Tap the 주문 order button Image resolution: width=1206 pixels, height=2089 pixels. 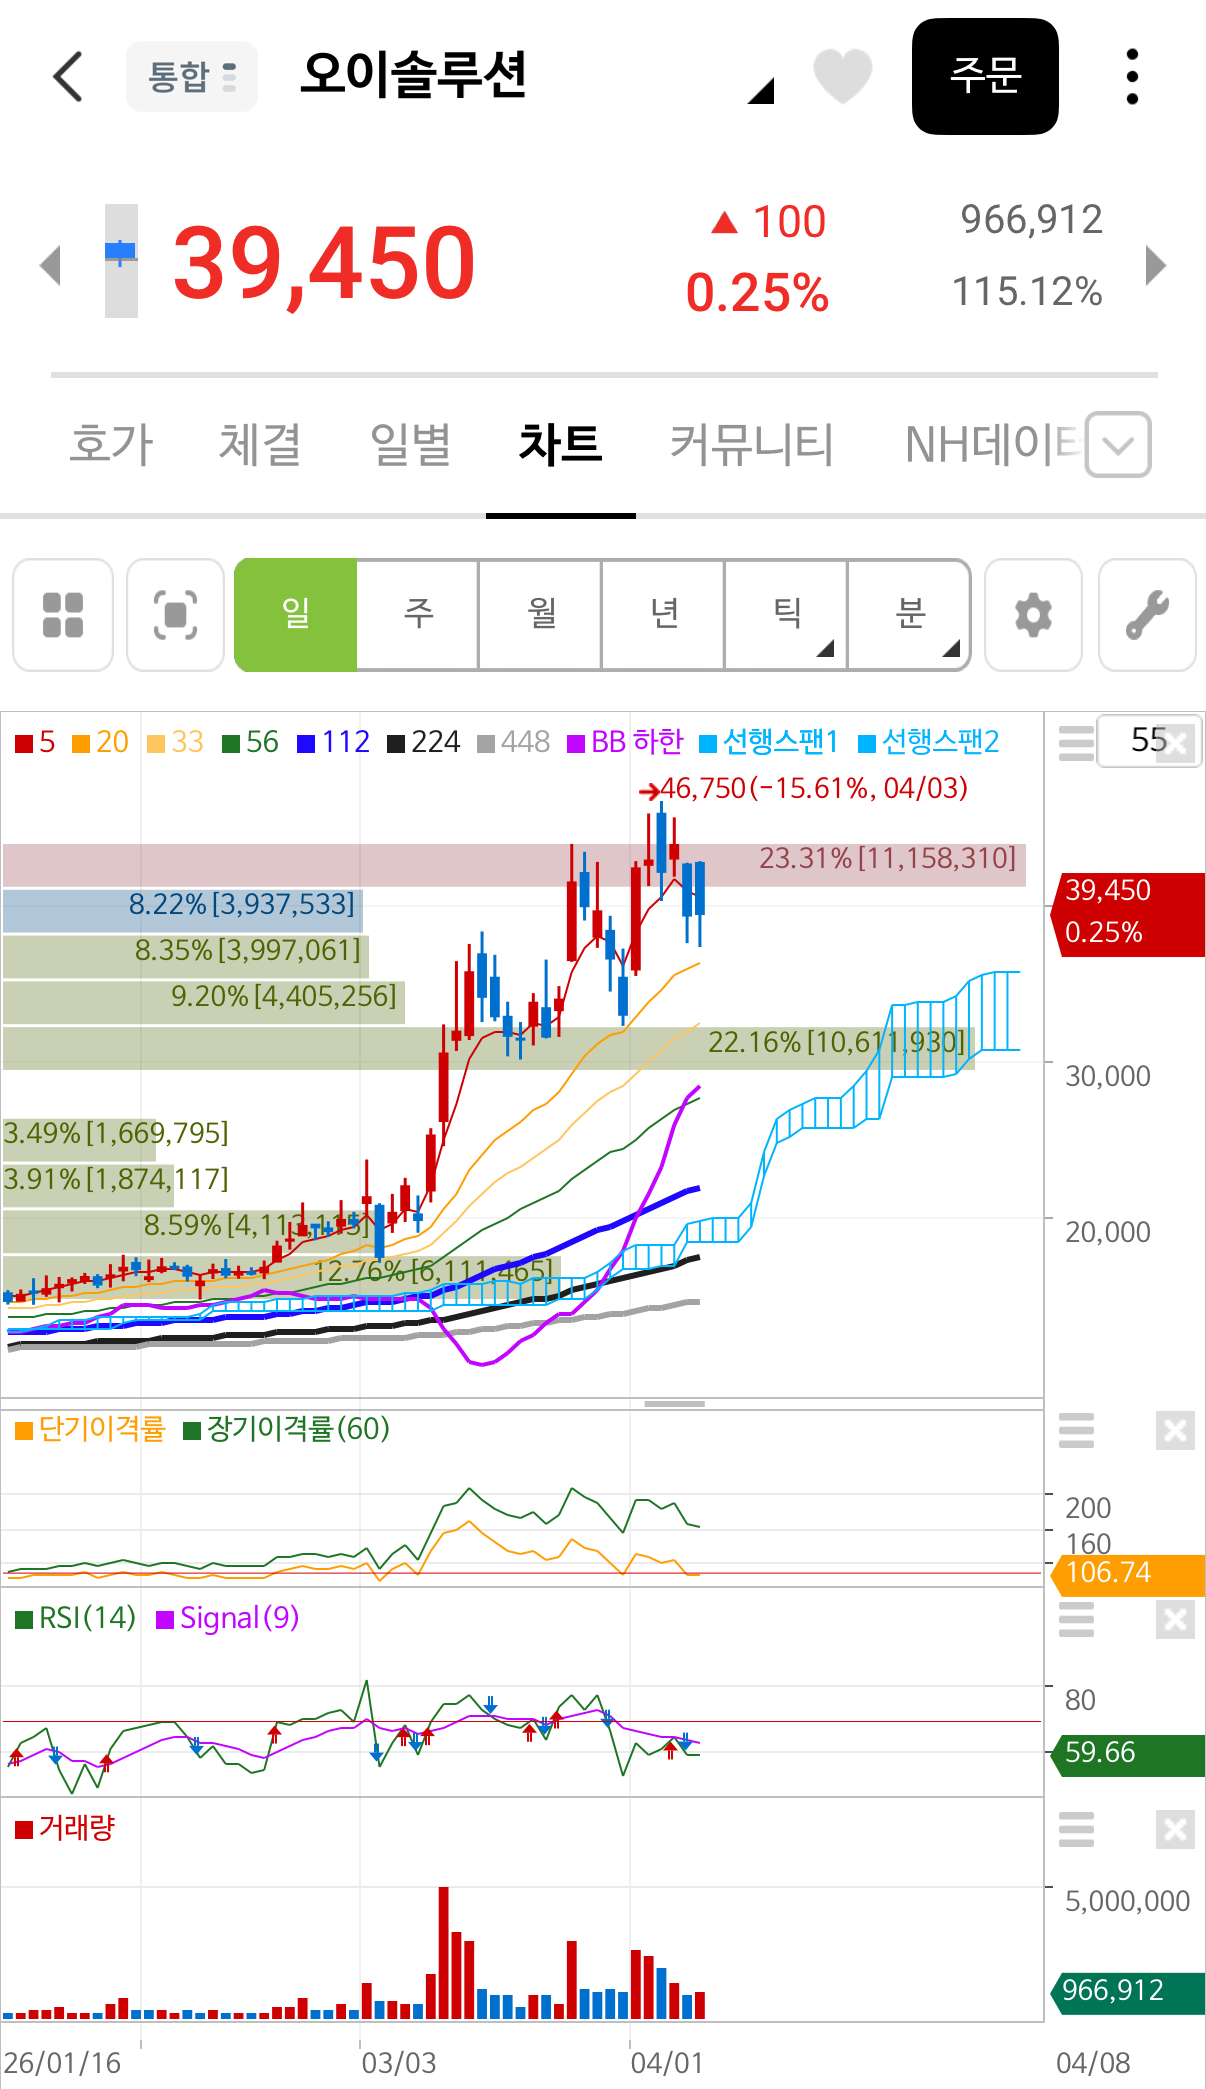[985, 76]
